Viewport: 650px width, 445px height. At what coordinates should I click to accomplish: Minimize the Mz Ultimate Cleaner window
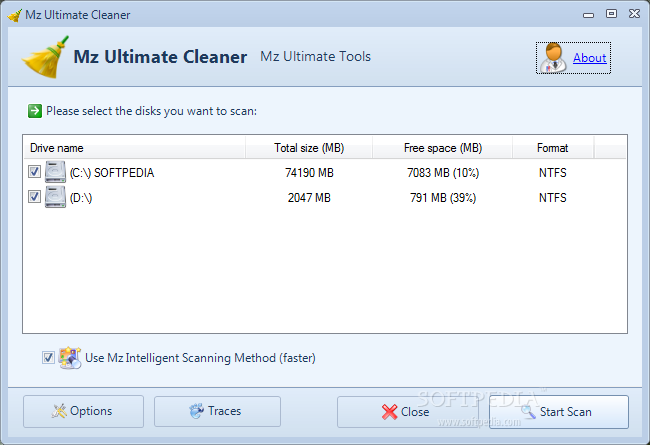tap(588, 15)
